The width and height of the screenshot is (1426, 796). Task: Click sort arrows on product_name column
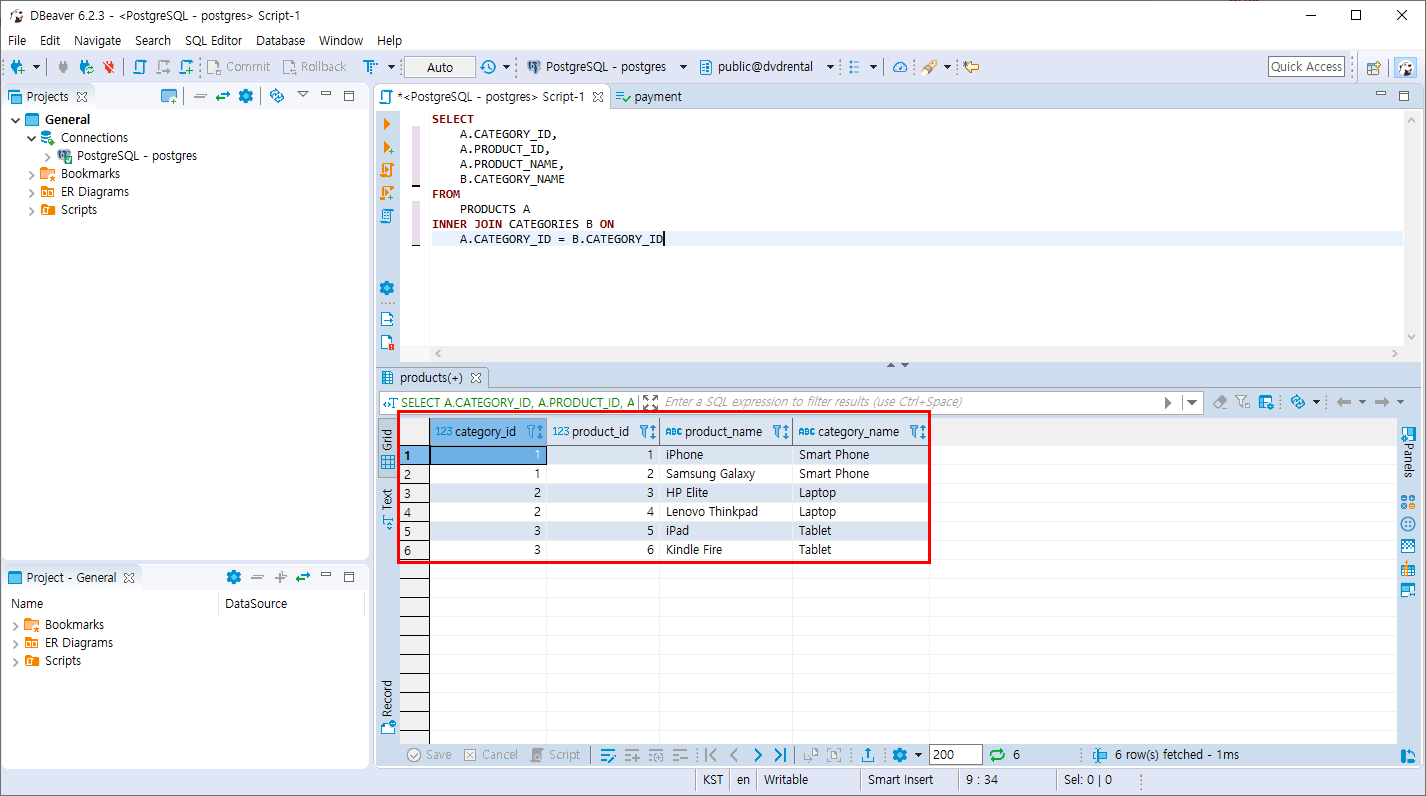click(x=788, y=432)
